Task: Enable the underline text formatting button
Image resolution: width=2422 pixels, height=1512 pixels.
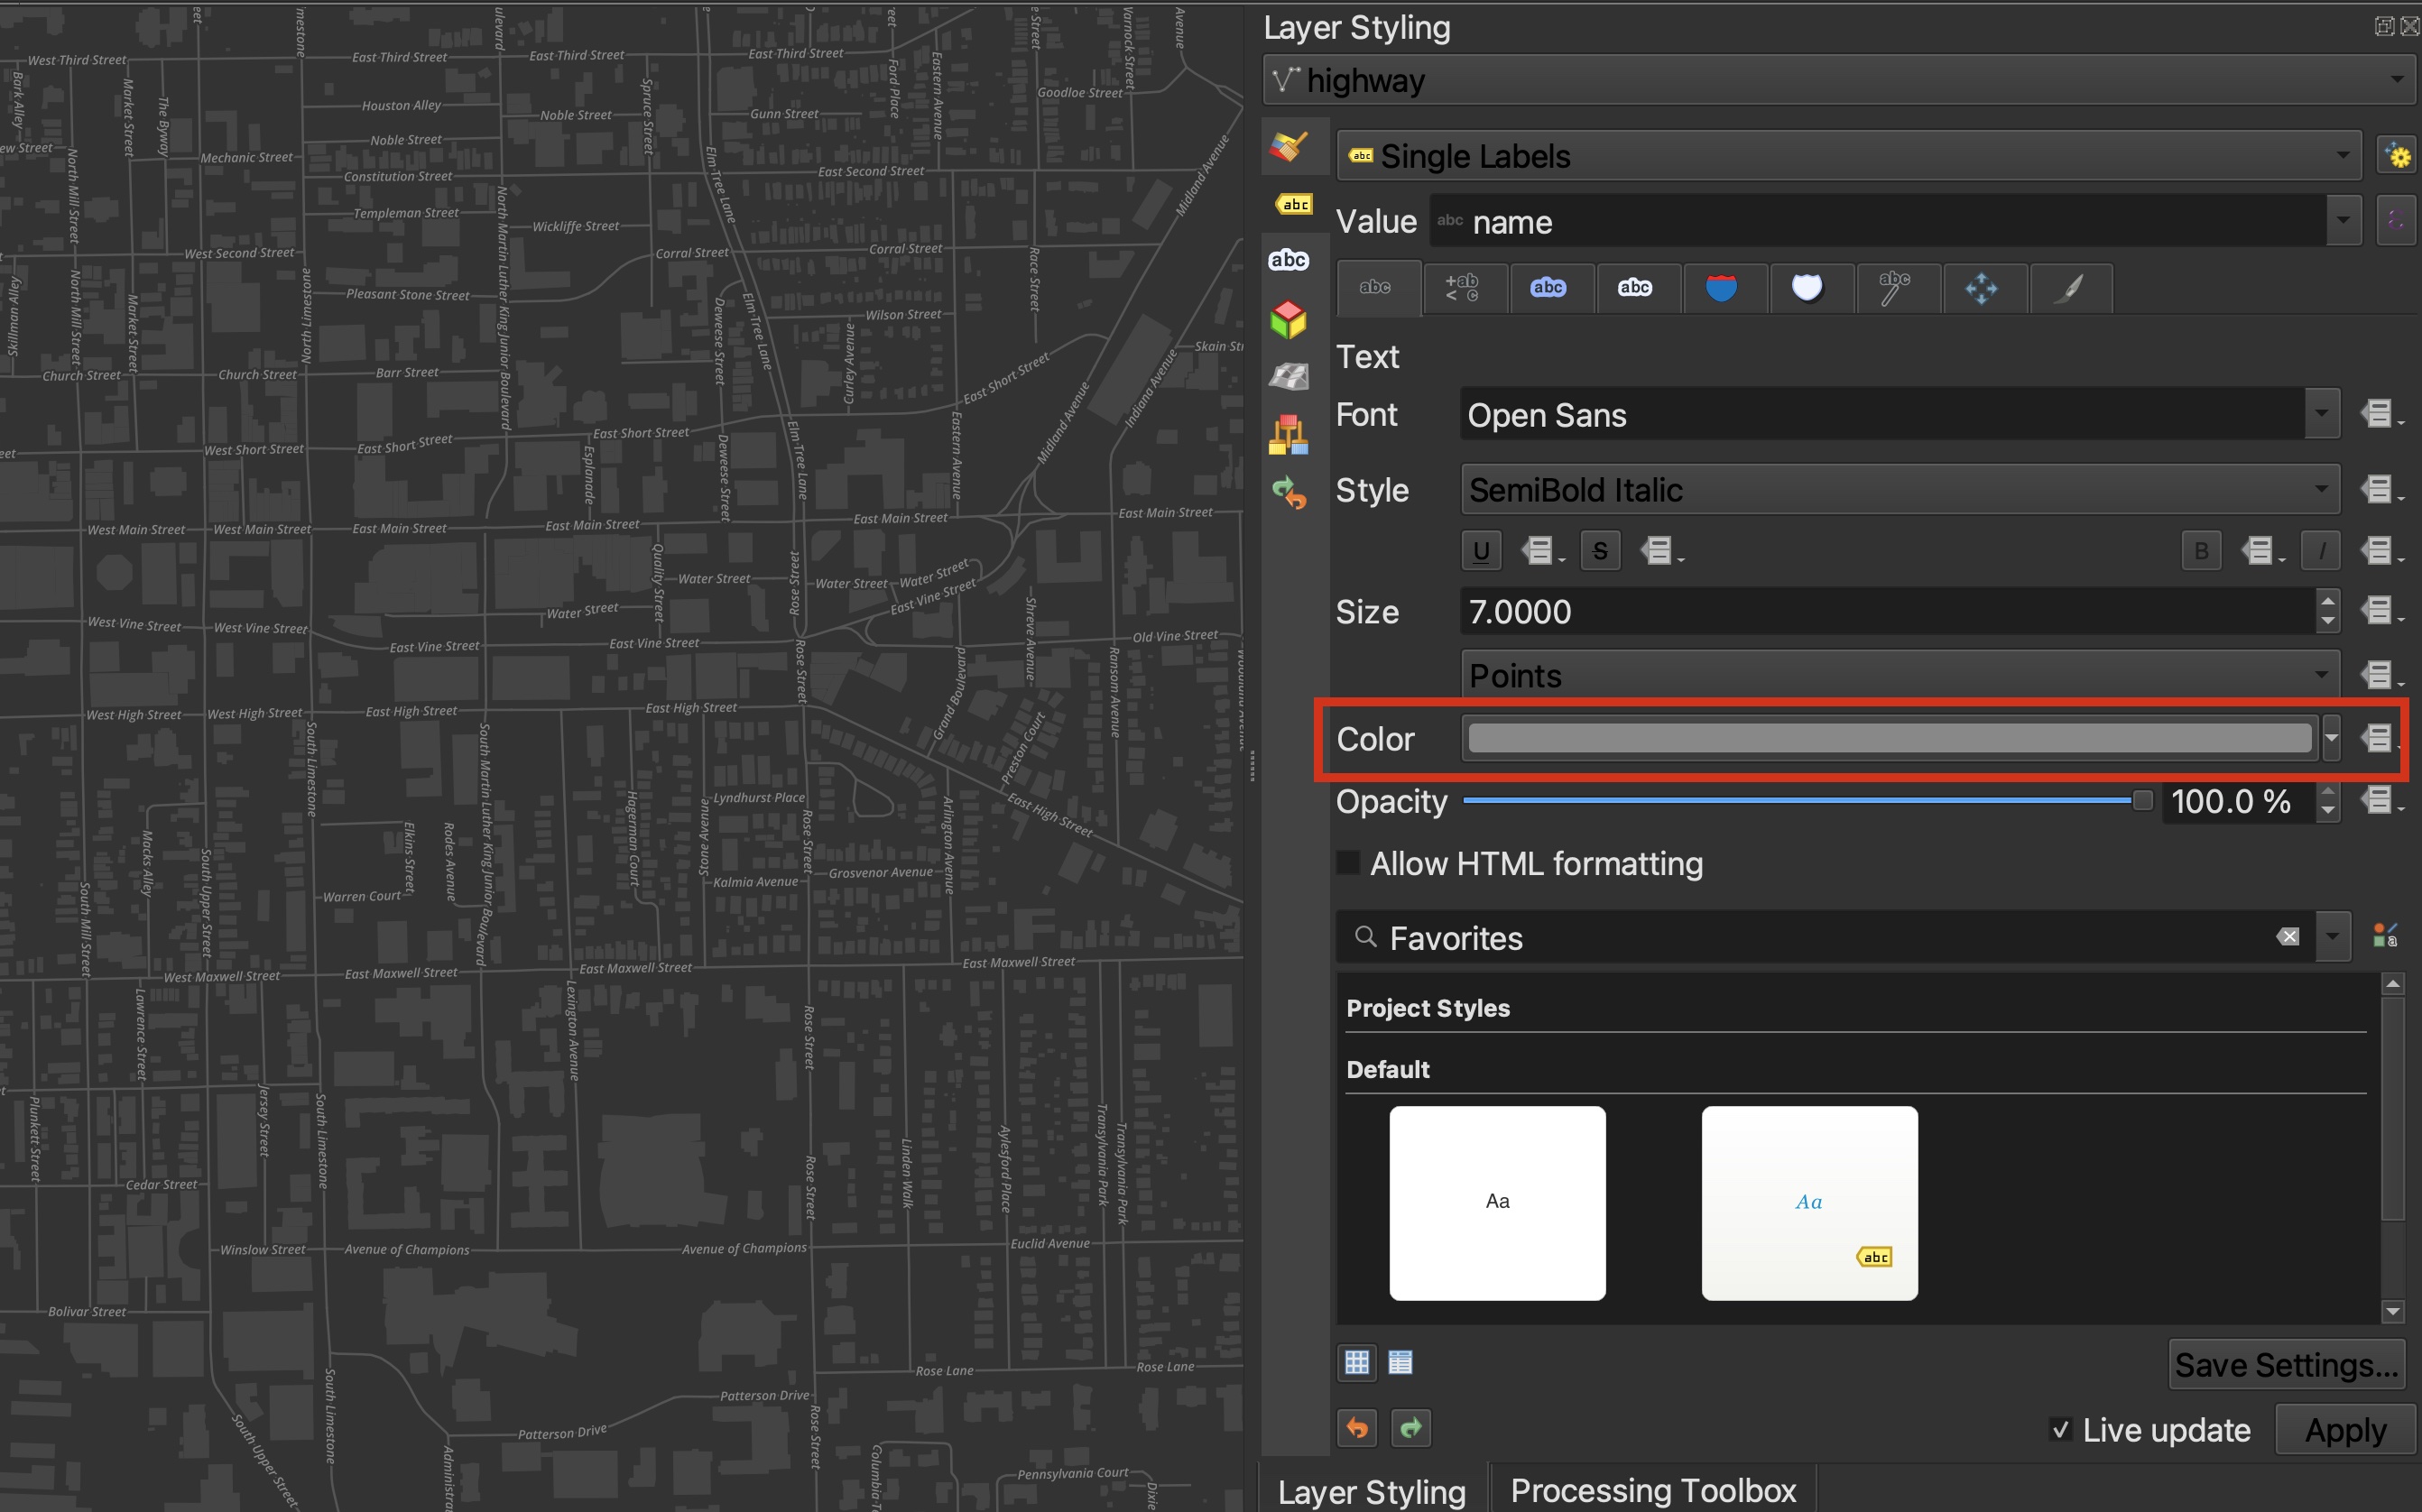Action: [x=1481, y=550]
